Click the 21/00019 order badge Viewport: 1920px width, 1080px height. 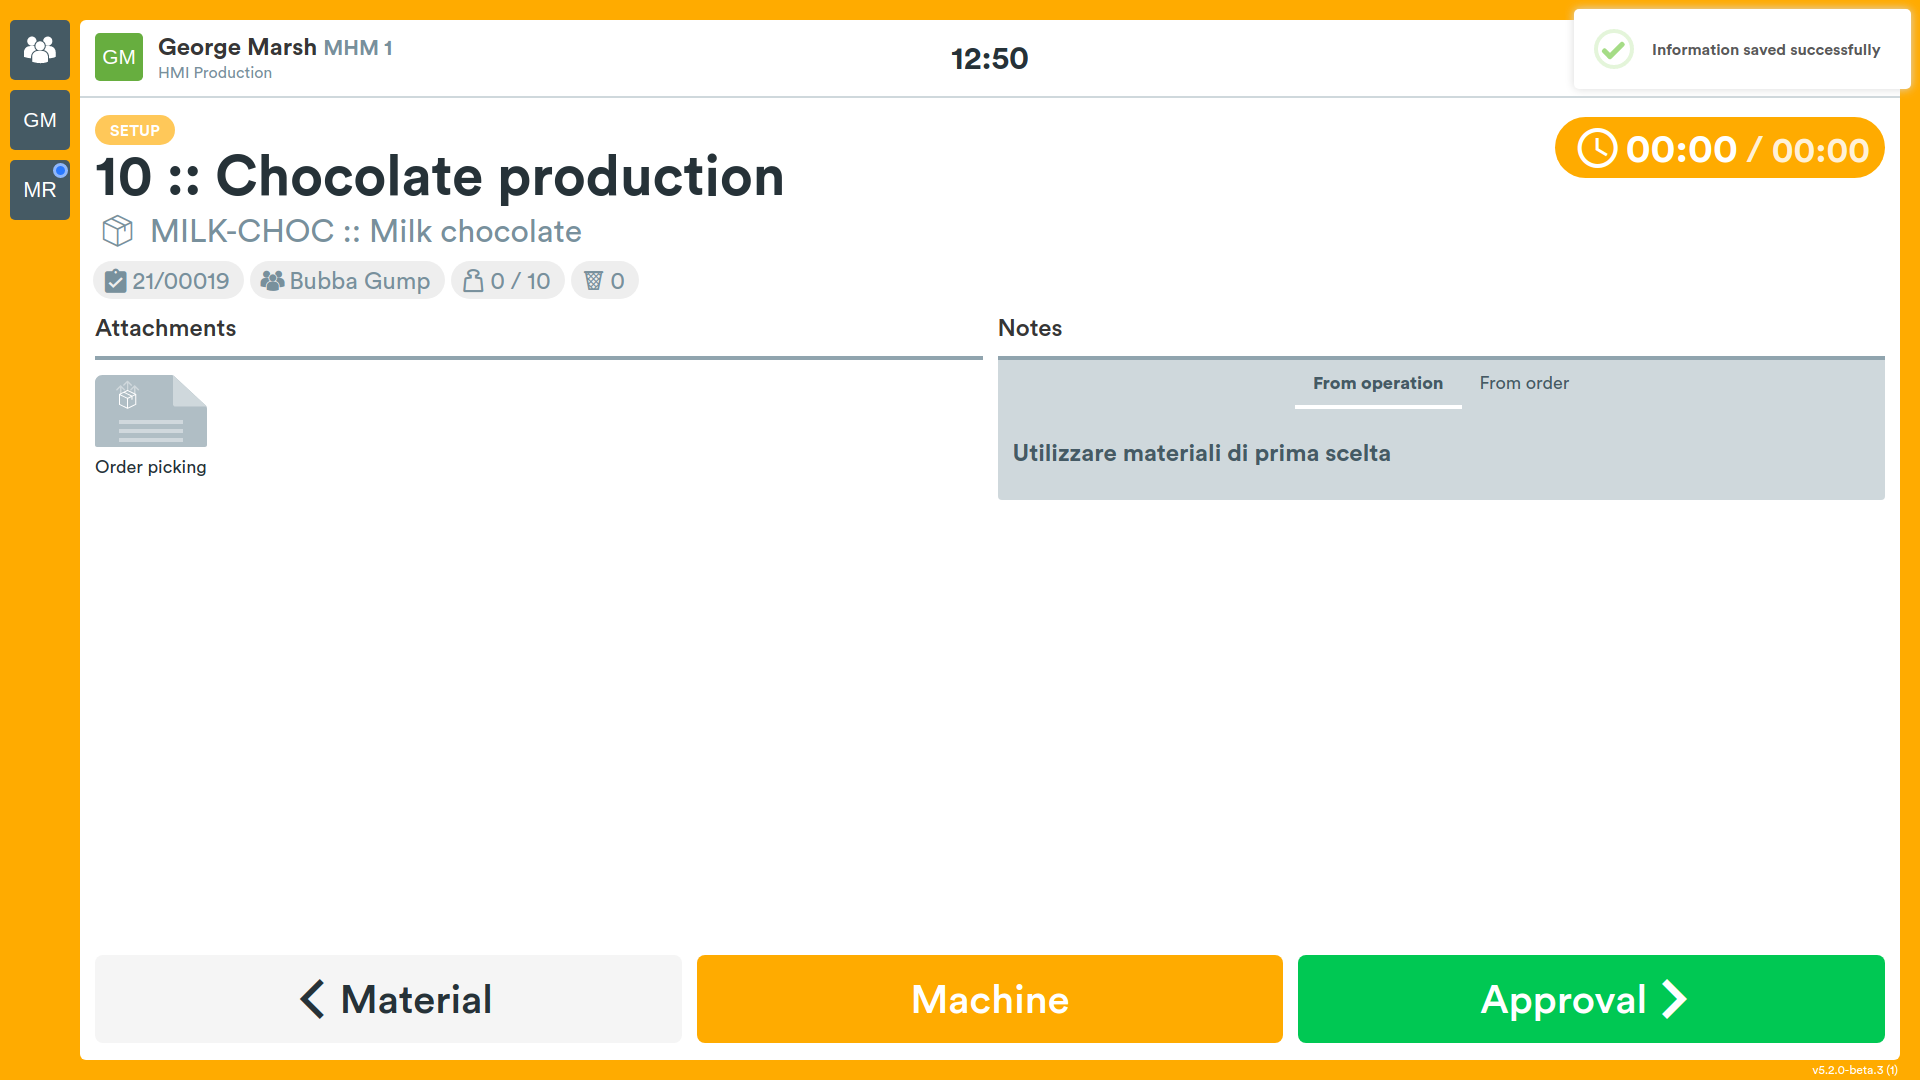168,281
